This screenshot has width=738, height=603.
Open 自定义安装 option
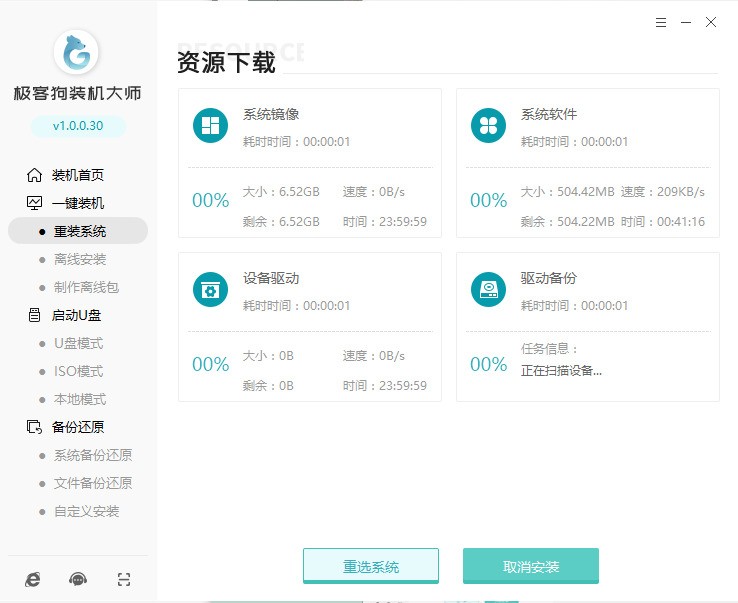[86, 511]
